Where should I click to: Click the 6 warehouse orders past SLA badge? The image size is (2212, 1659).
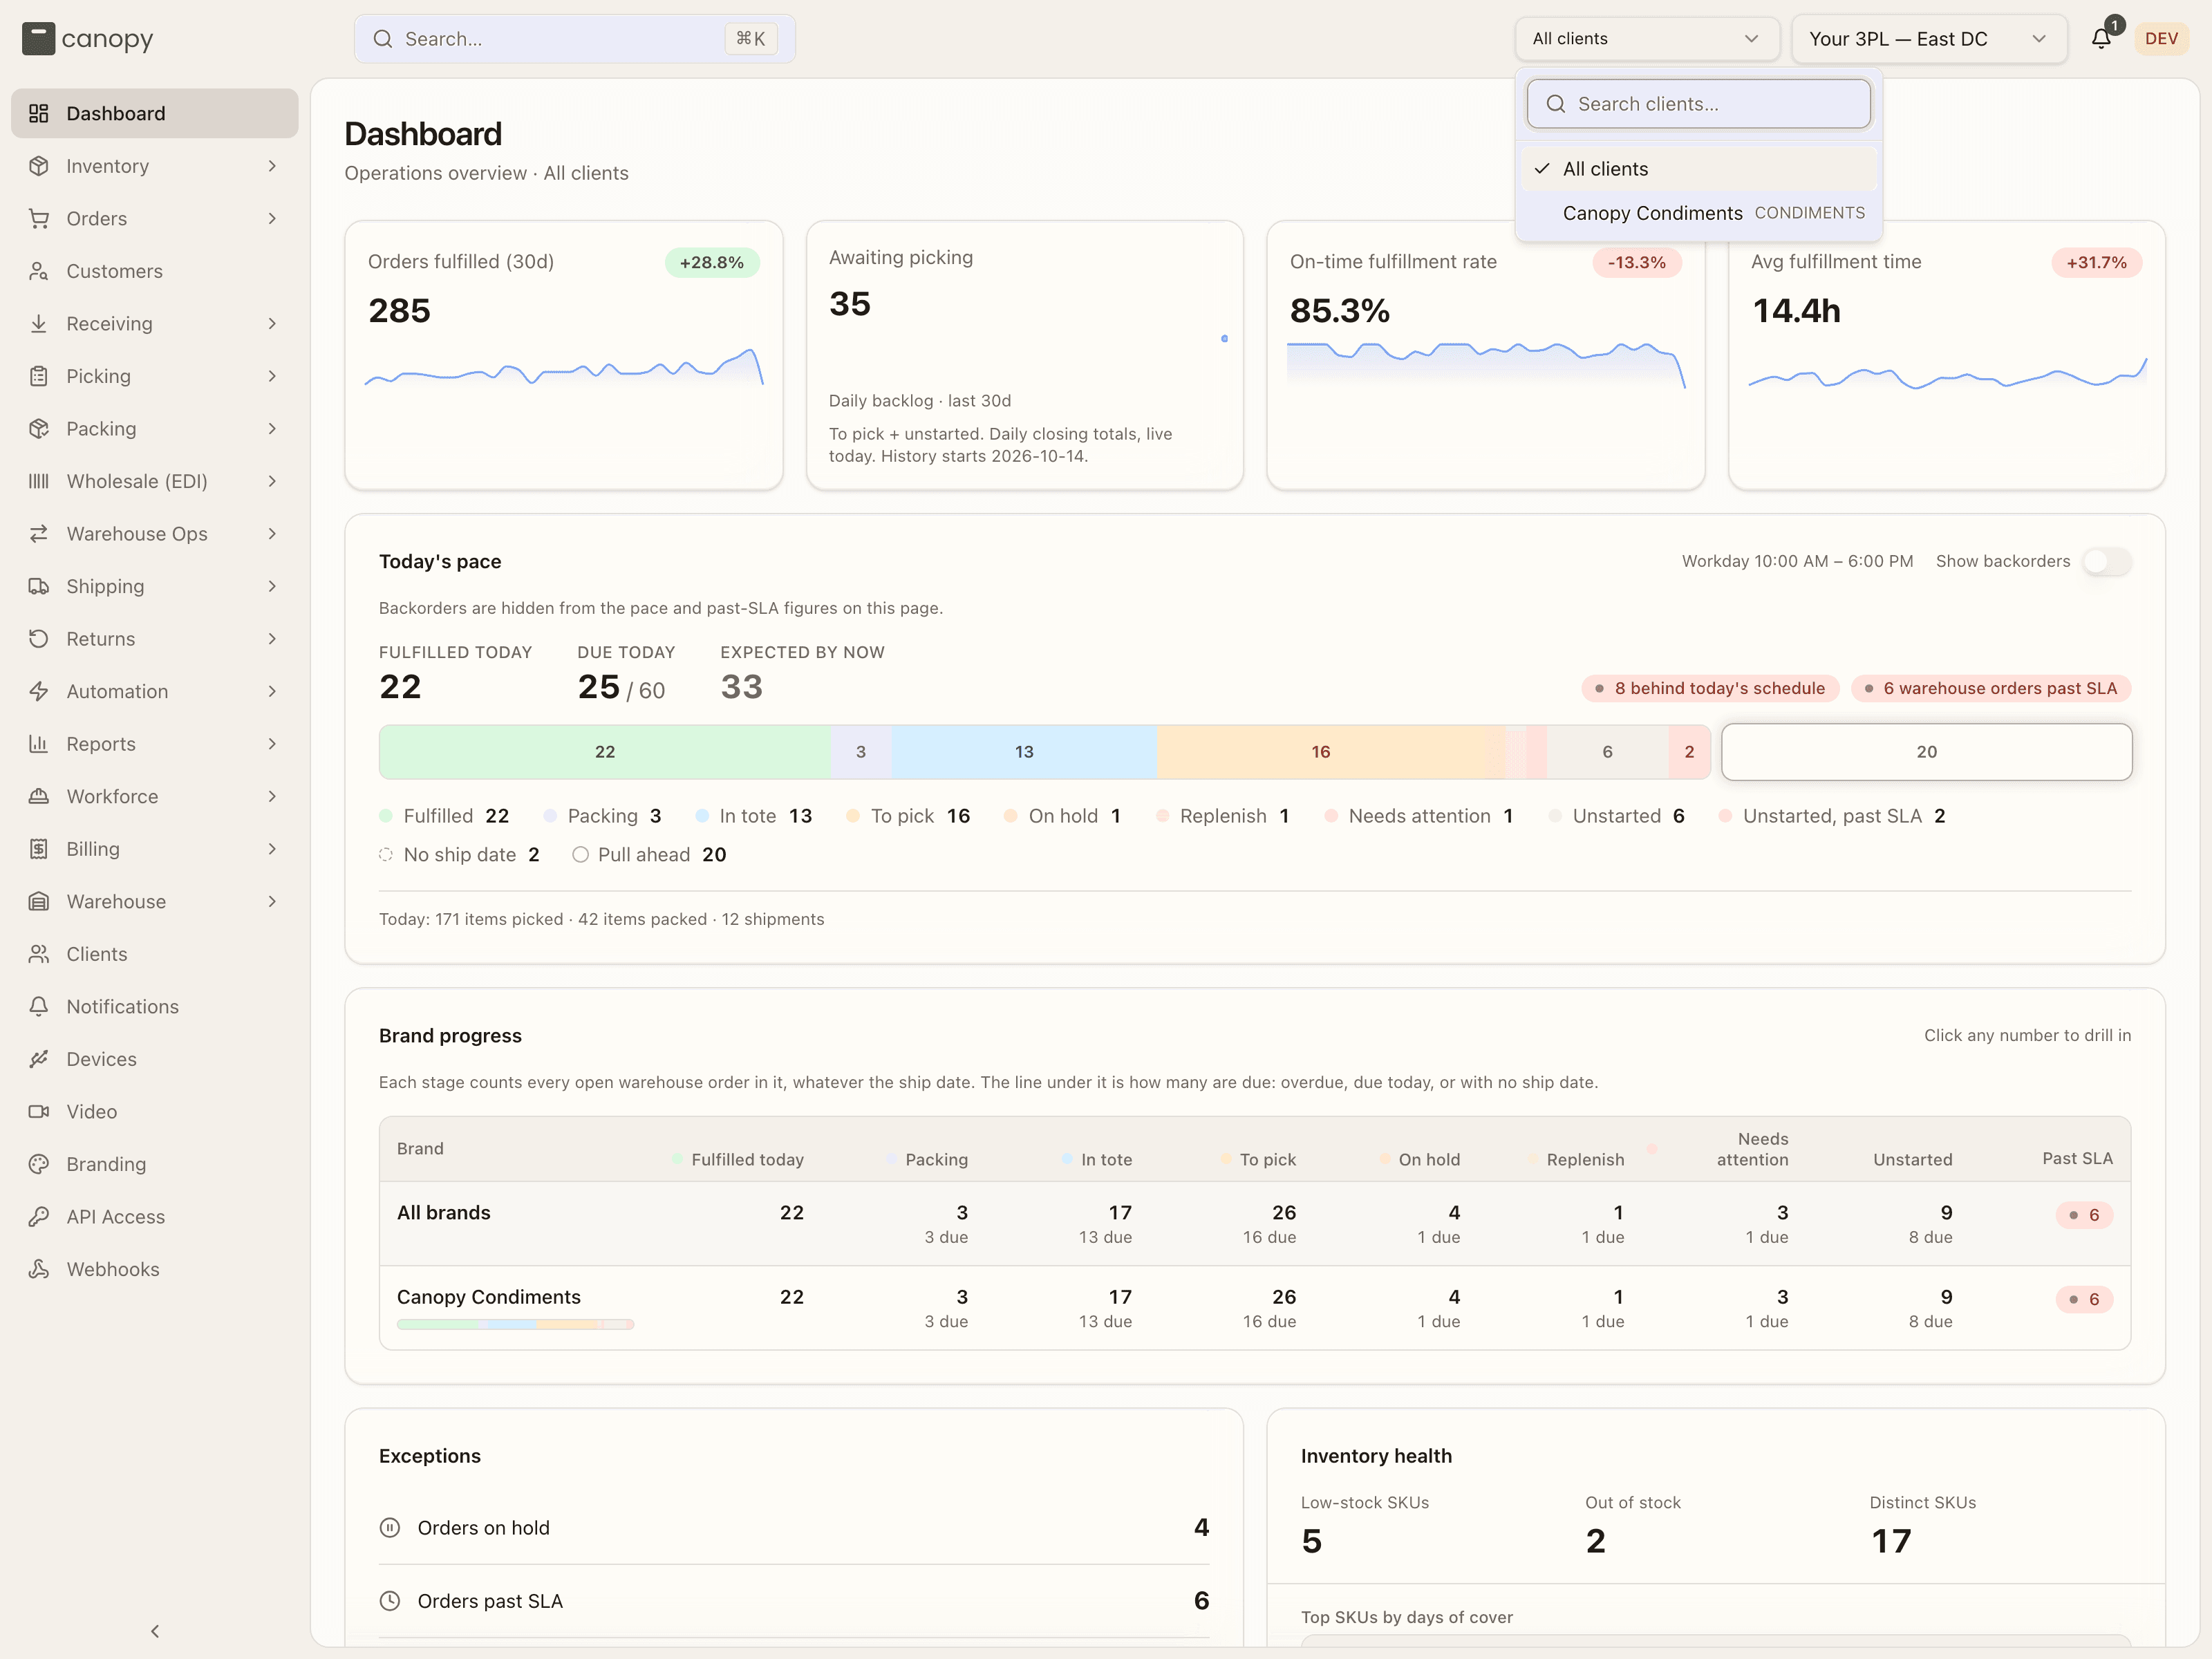pos(1991,688)
